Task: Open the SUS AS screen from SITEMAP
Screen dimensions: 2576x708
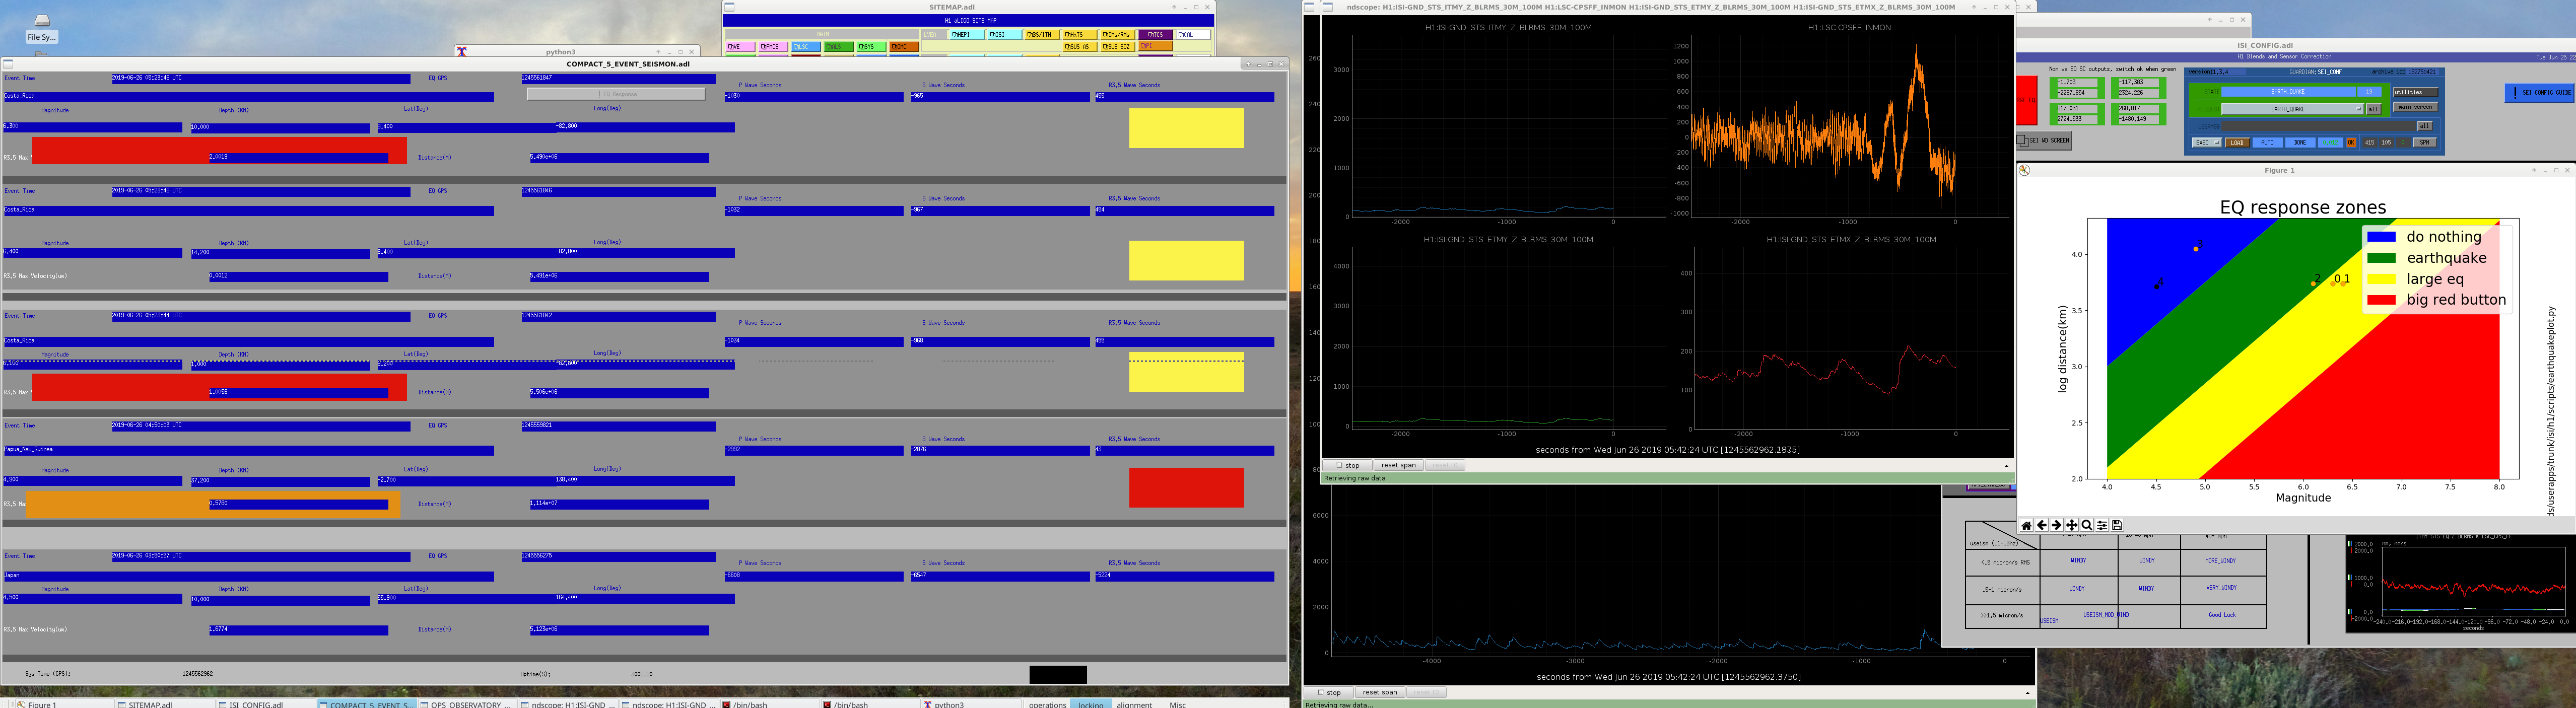Action: coord(1080,47)
